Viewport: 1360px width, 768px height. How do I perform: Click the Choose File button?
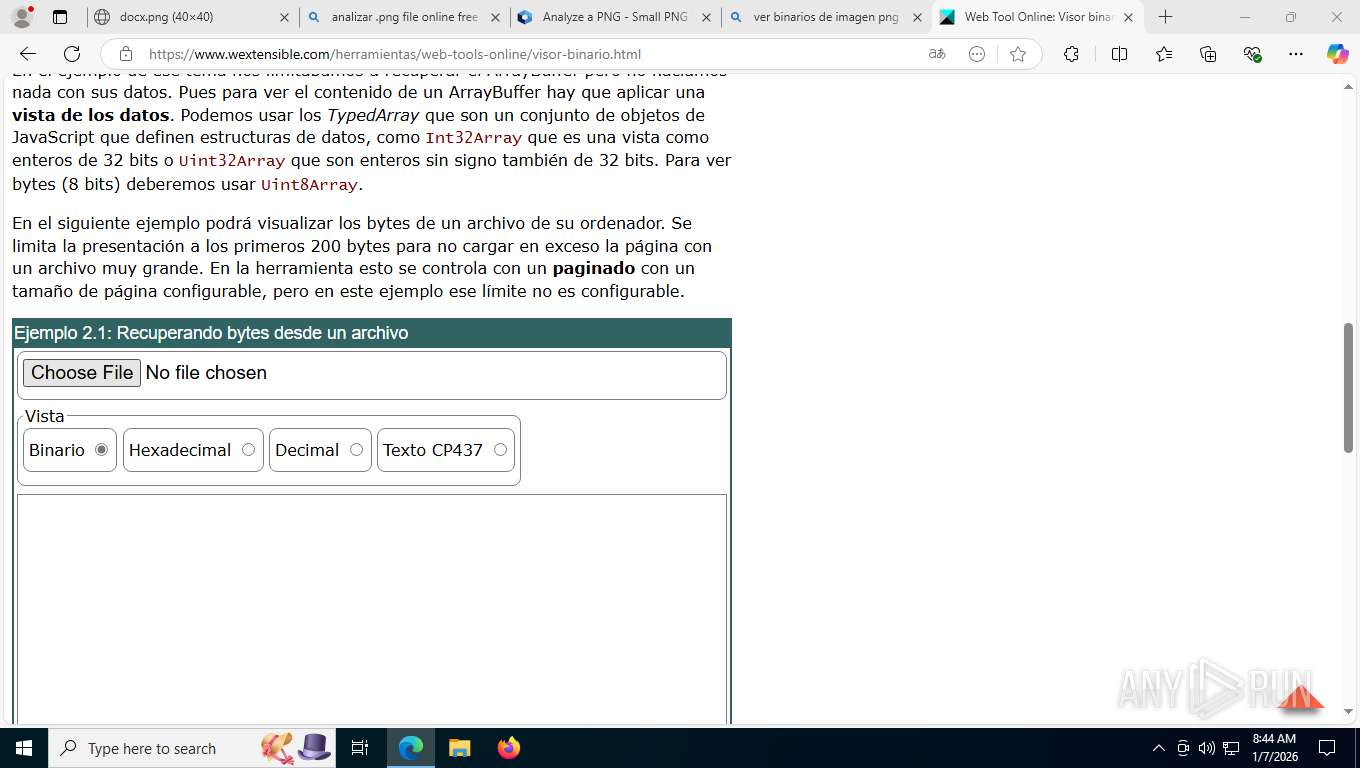(82, 373)
